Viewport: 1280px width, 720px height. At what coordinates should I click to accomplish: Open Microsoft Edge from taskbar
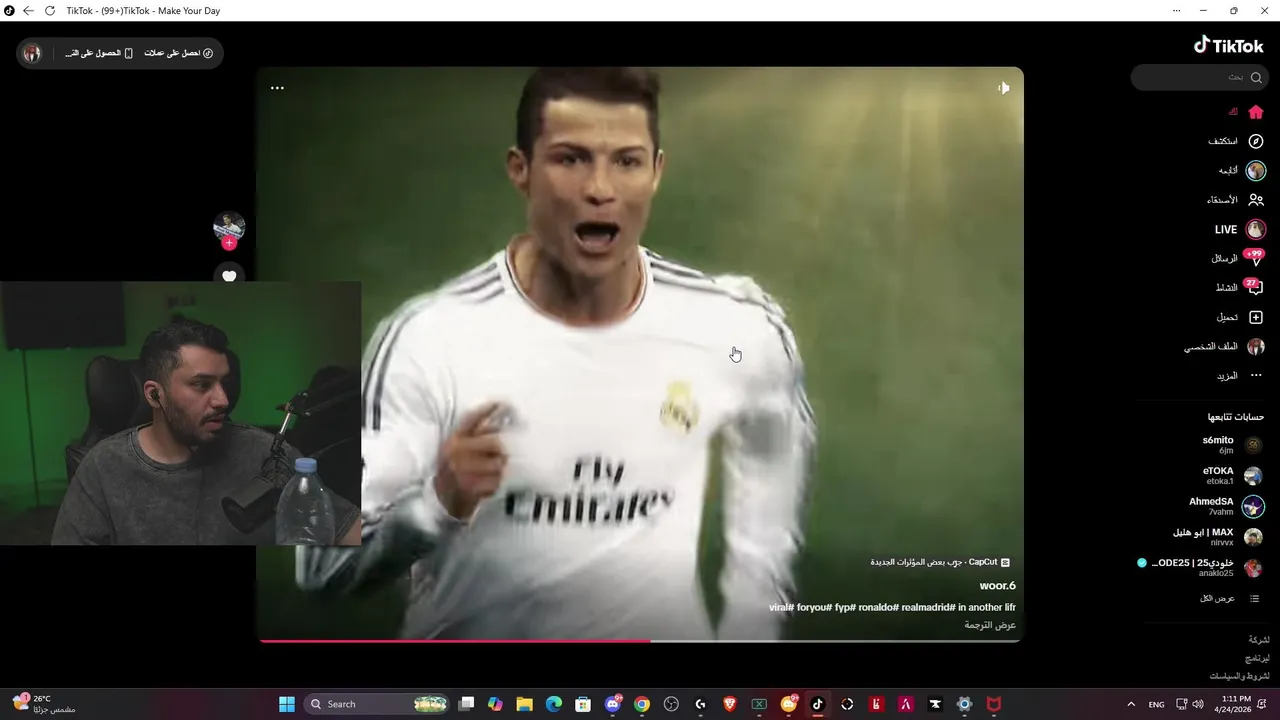pos(554,704)
